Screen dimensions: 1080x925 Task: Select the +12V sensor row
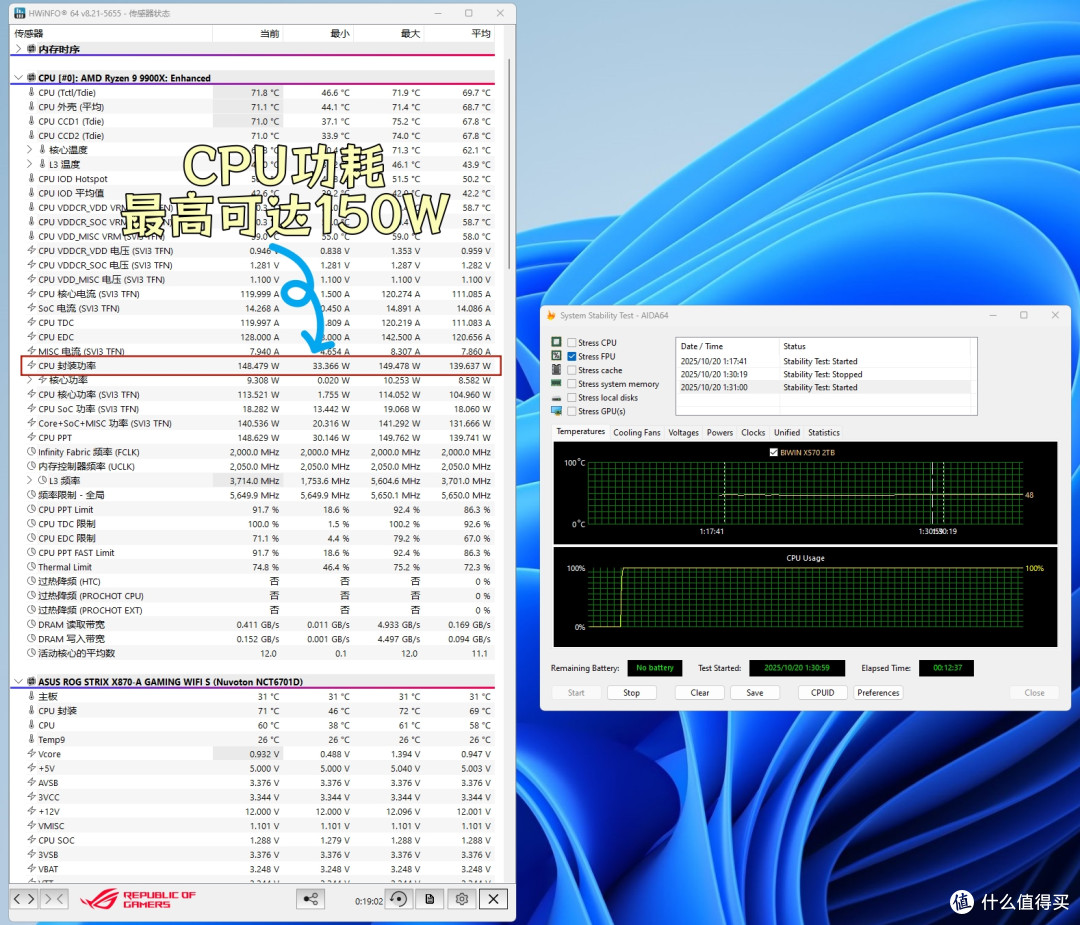tap(253, 811)
